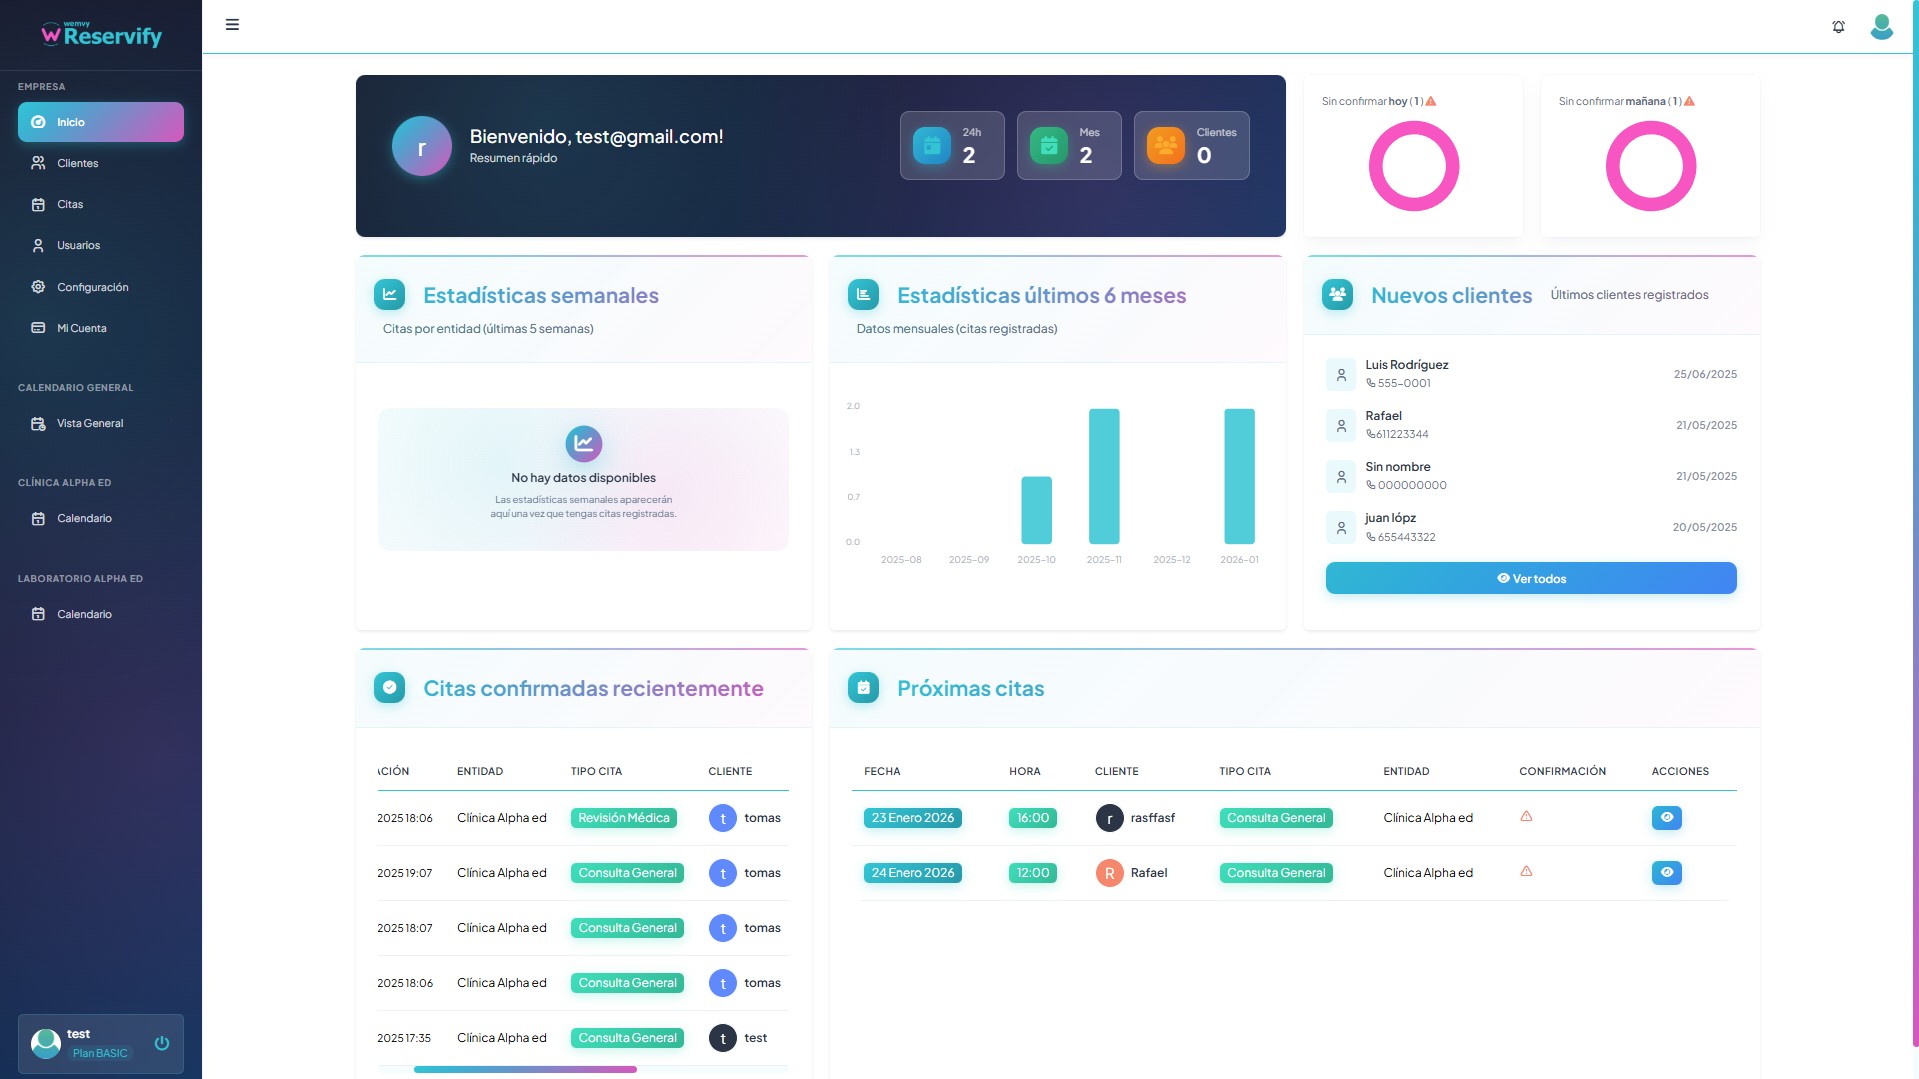Image resolution: width=1919 pixels, height=1079 pixels.
Task: View details of the rasffasf appointment
Action: click(x=1666, y=817)
